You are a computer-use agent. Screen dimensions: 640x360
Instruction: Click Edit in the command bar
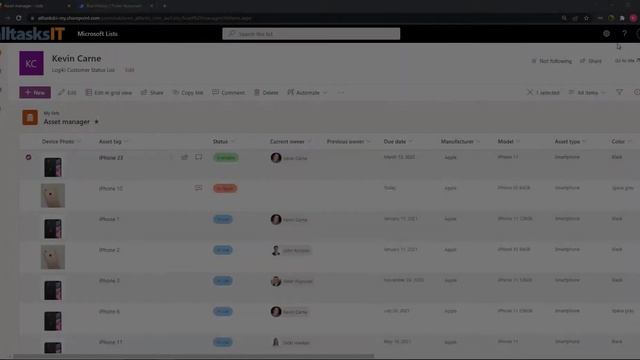tap(67, 93)
